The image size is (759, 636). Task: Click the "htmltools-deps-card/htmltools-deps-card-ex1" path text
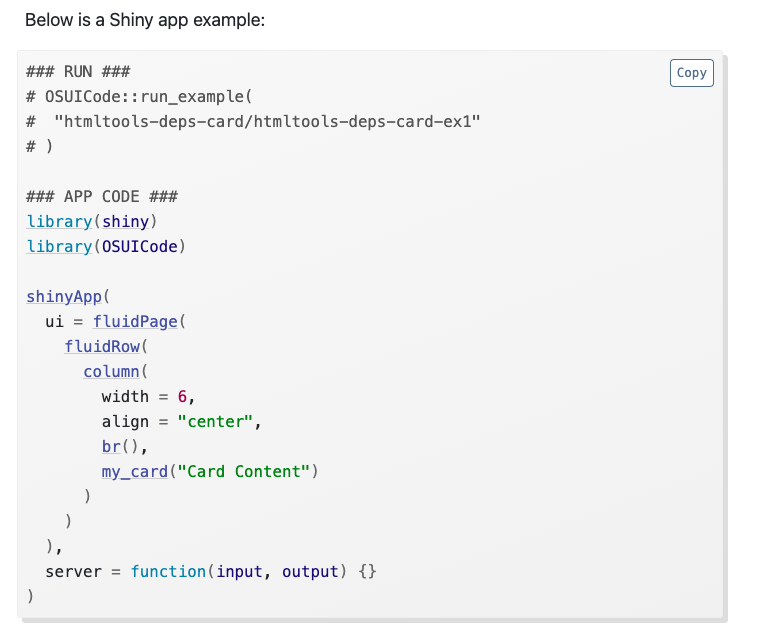click(267, 122)
